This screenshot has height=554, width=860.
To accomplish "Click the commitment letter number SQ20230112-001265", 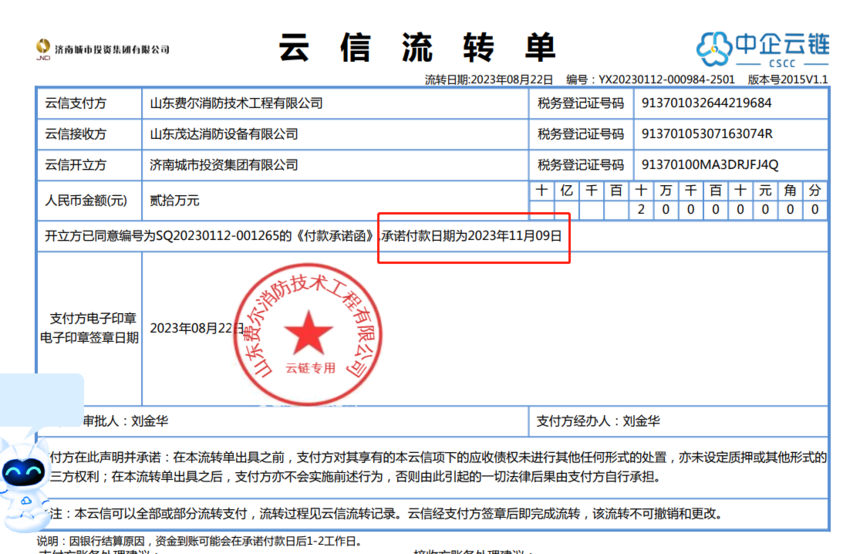I will (x=218, y=236).
